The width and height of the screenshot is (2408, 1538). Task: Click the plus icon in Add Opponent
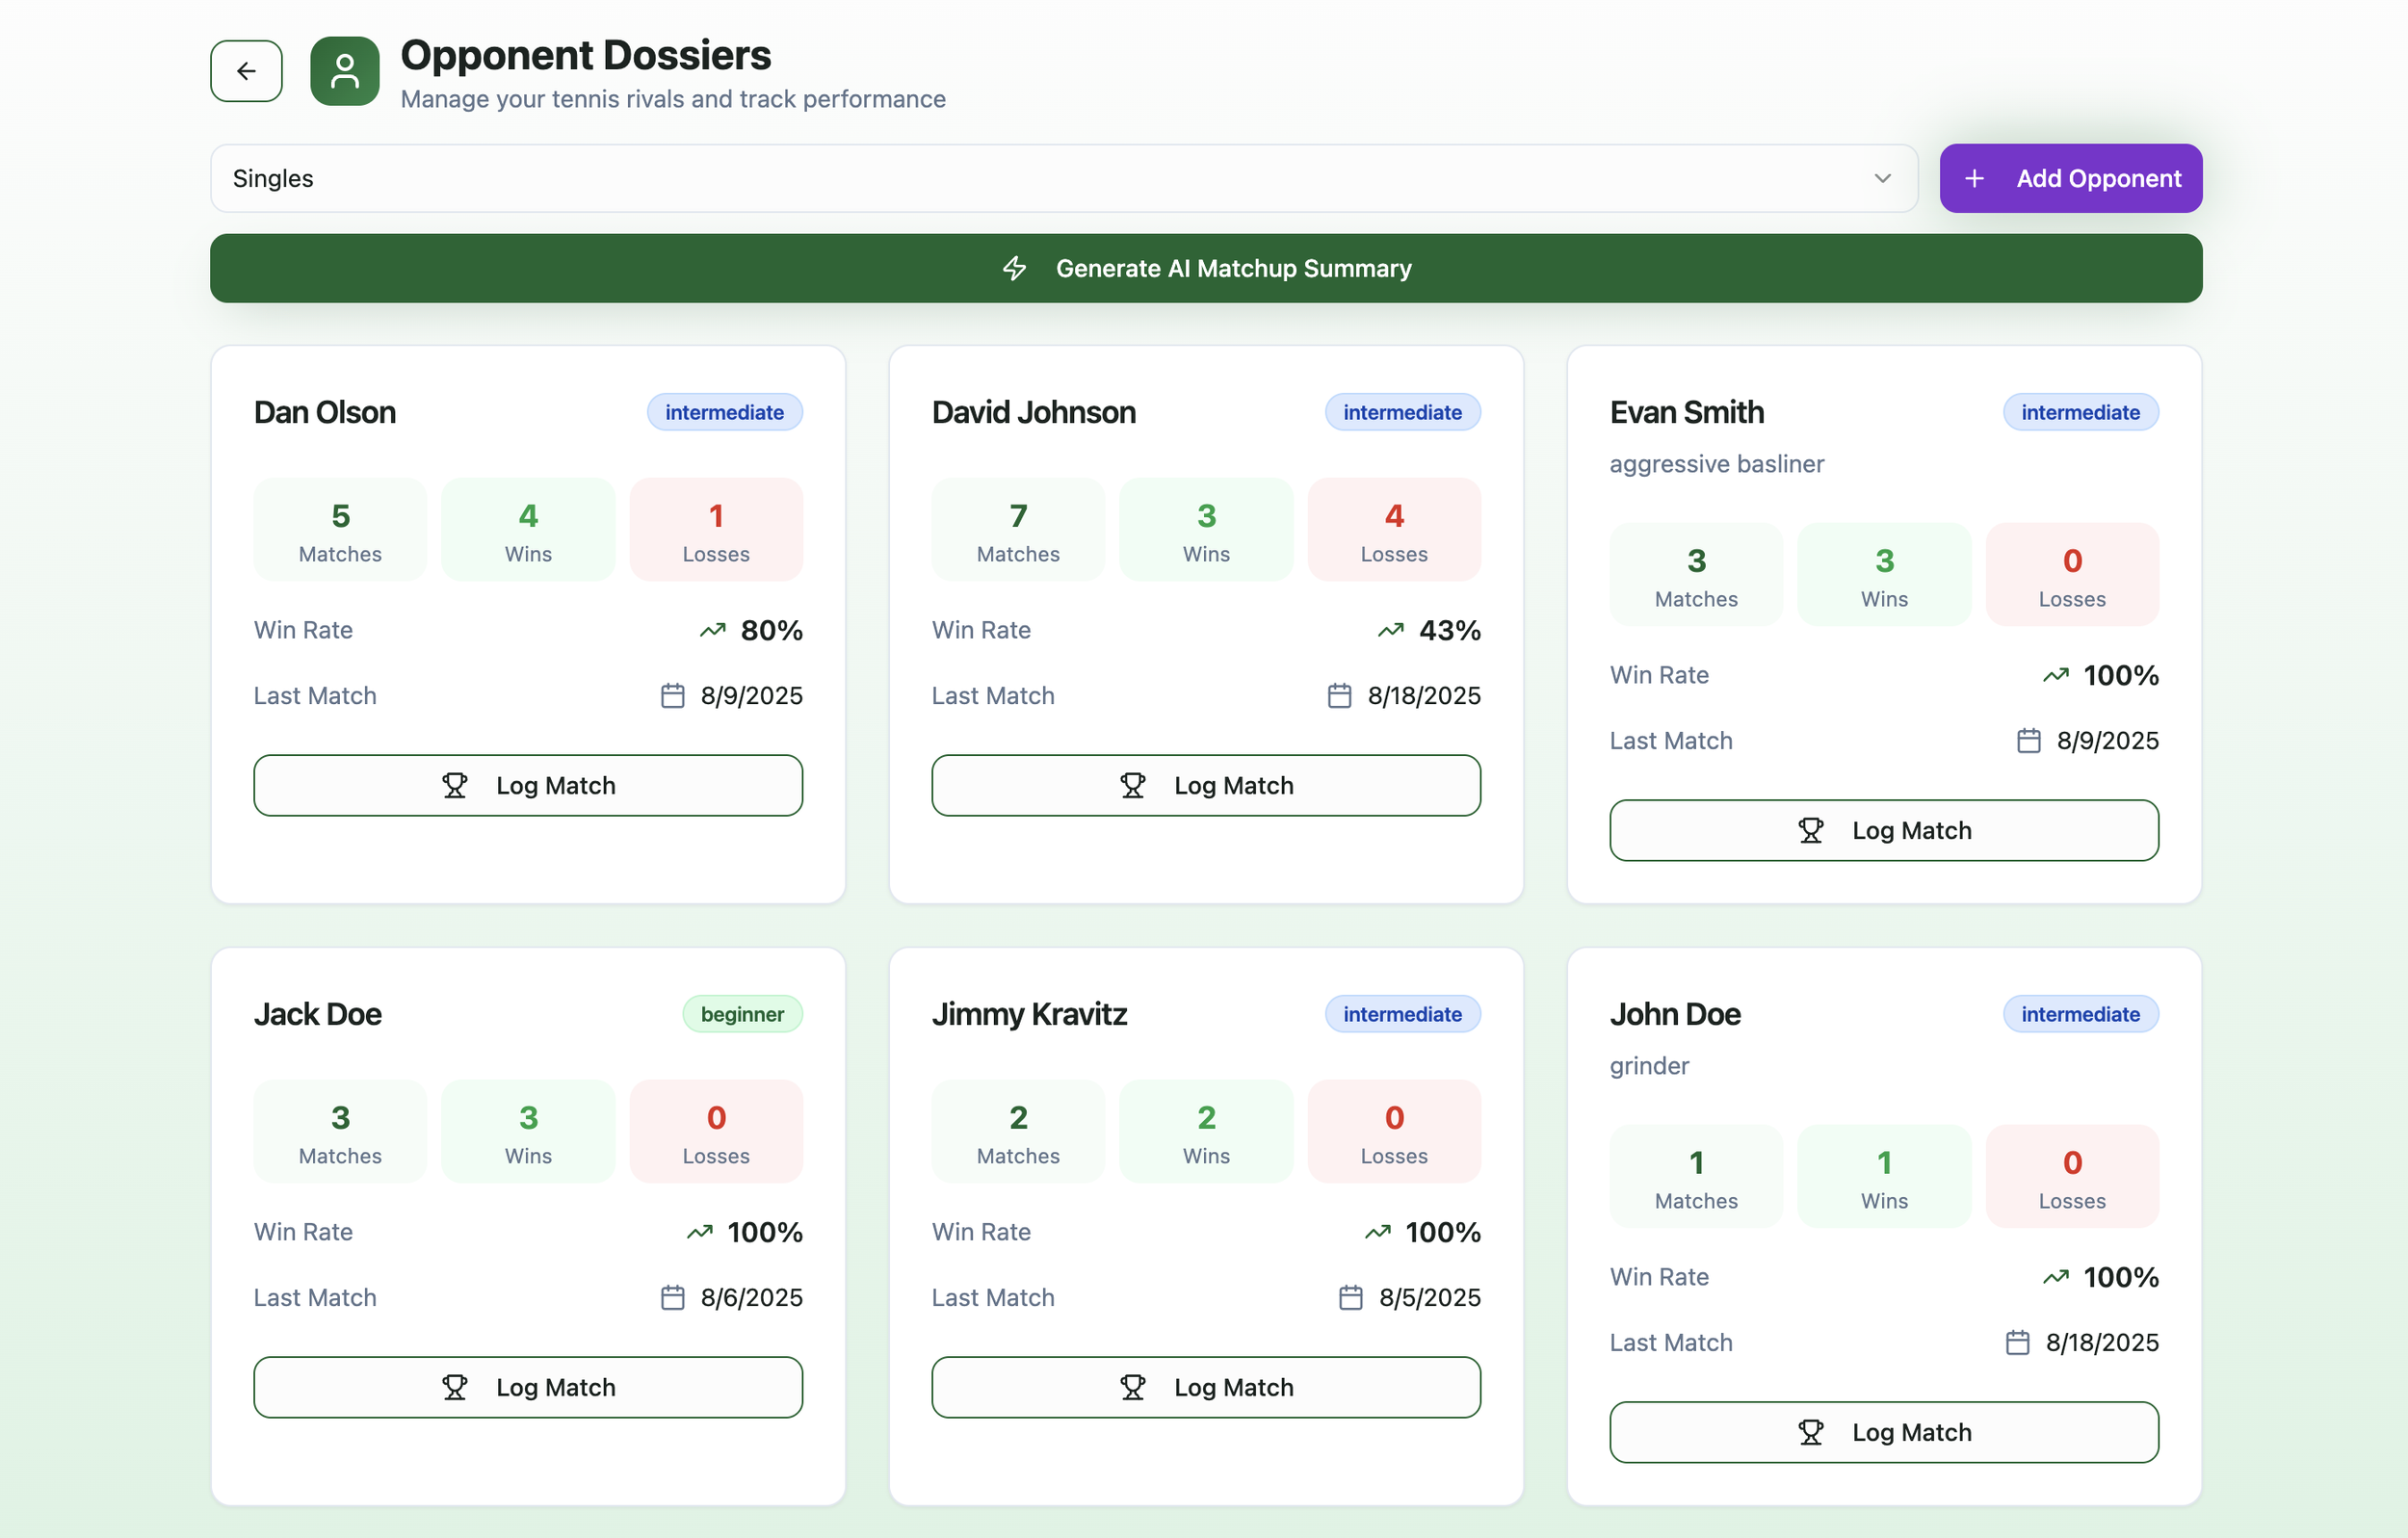tap(1974, 179)
